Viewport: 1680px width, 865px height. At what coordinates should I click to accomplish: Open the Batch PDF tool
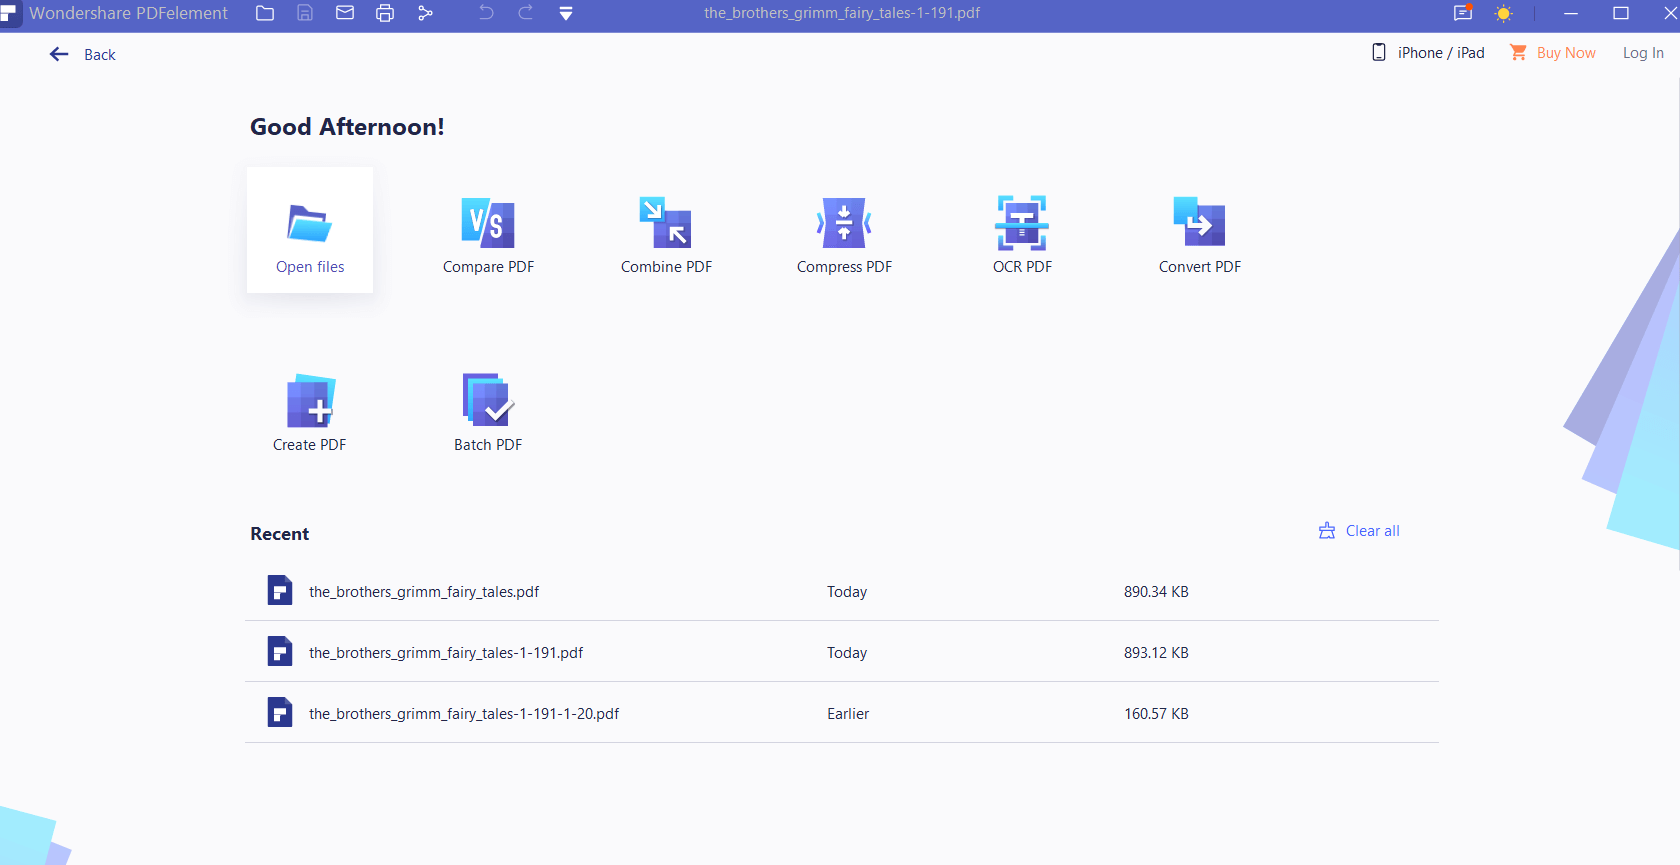click(x=488, y=412)
